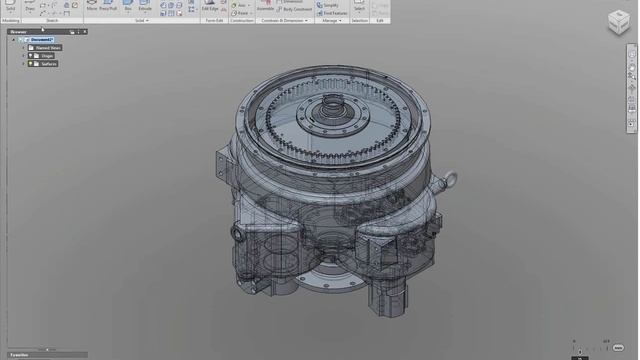Click the ViewCube in the corner

(619, 22)
